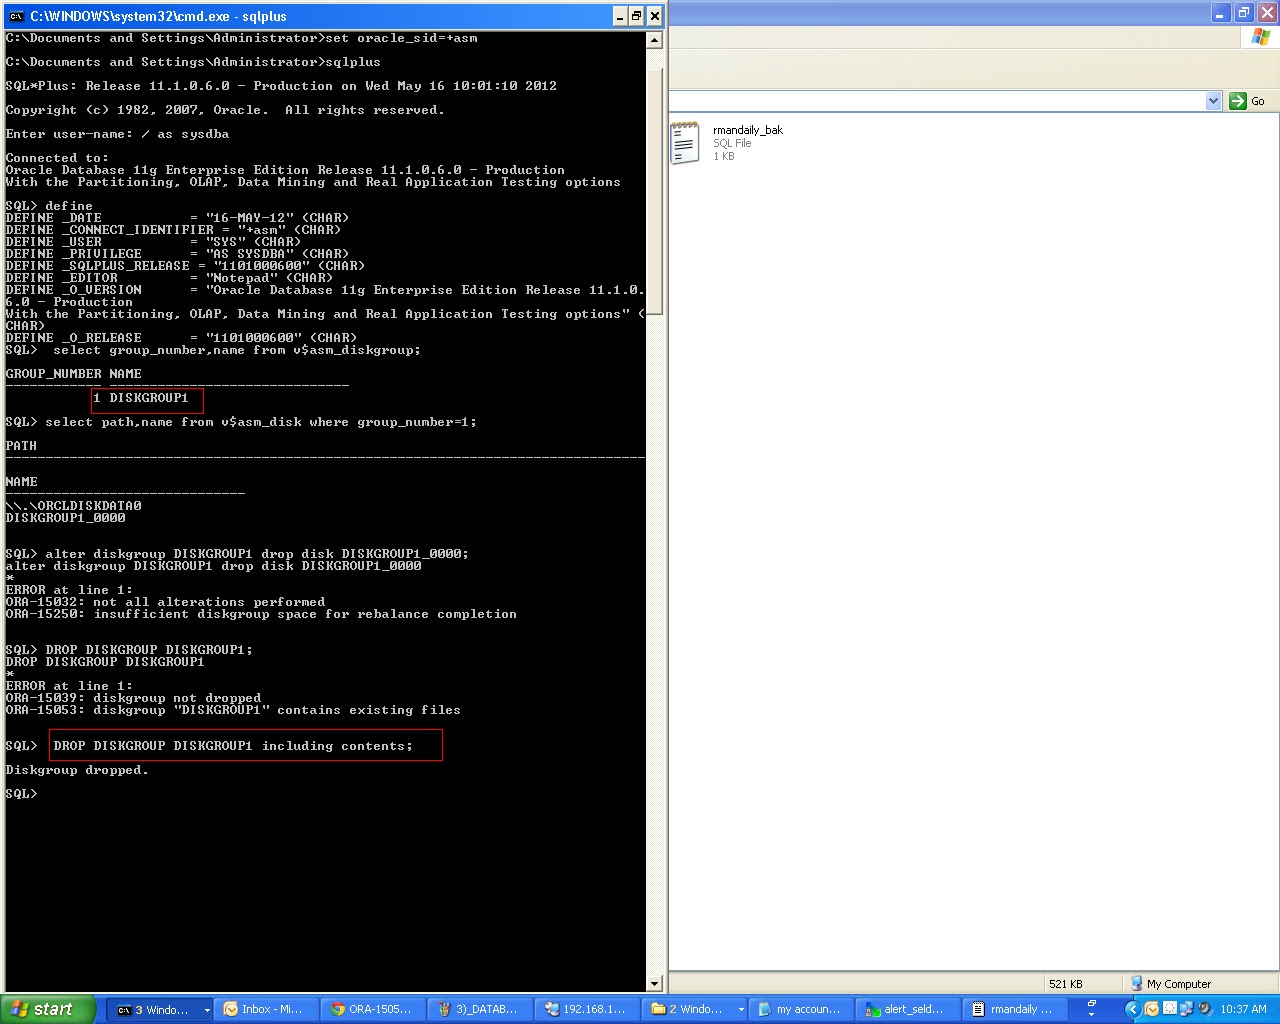Collapse the system tray with the chevron
This screenshot has height=1024, width=1280.
1133,1008
